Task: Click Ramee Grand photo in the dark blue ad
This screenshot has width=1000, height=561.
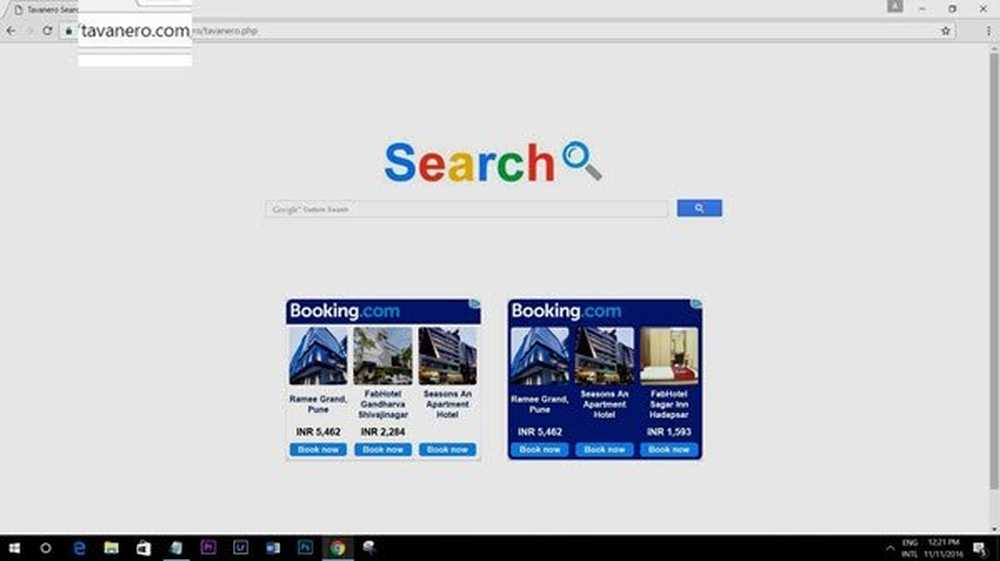Action: pos(540,356)
